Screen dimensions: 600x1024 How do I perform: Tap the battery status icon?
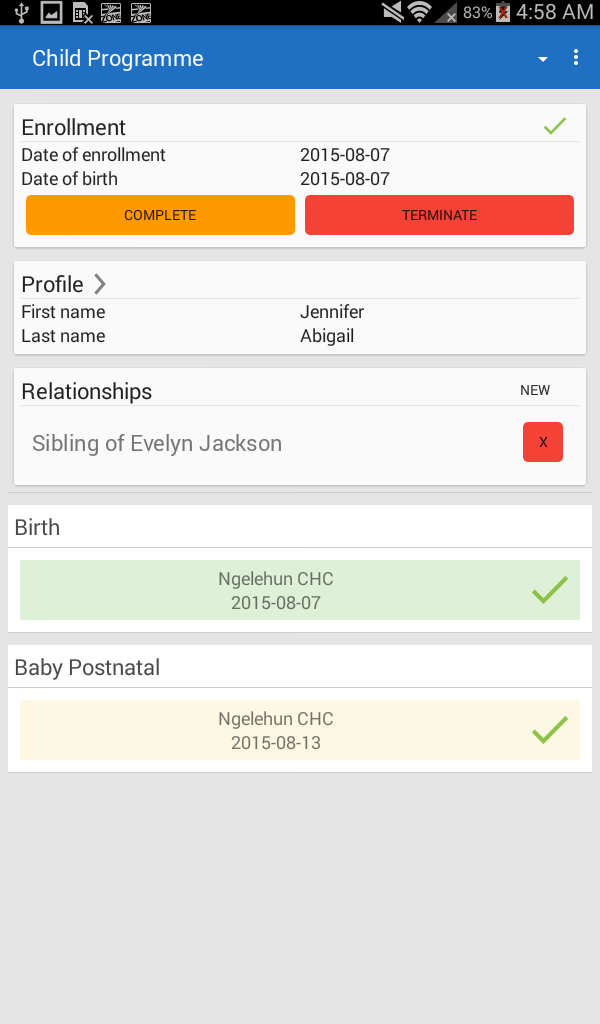pyautogui.click(x=503, y=12)
